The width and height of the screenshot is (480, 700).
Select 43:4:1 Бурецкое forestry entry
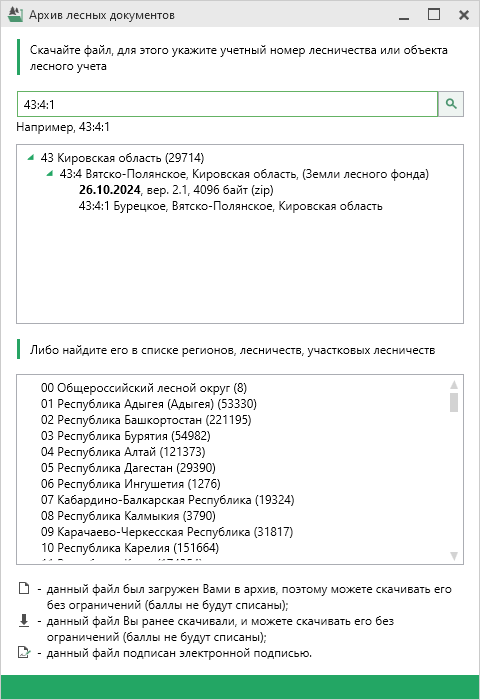pos(230,206)
